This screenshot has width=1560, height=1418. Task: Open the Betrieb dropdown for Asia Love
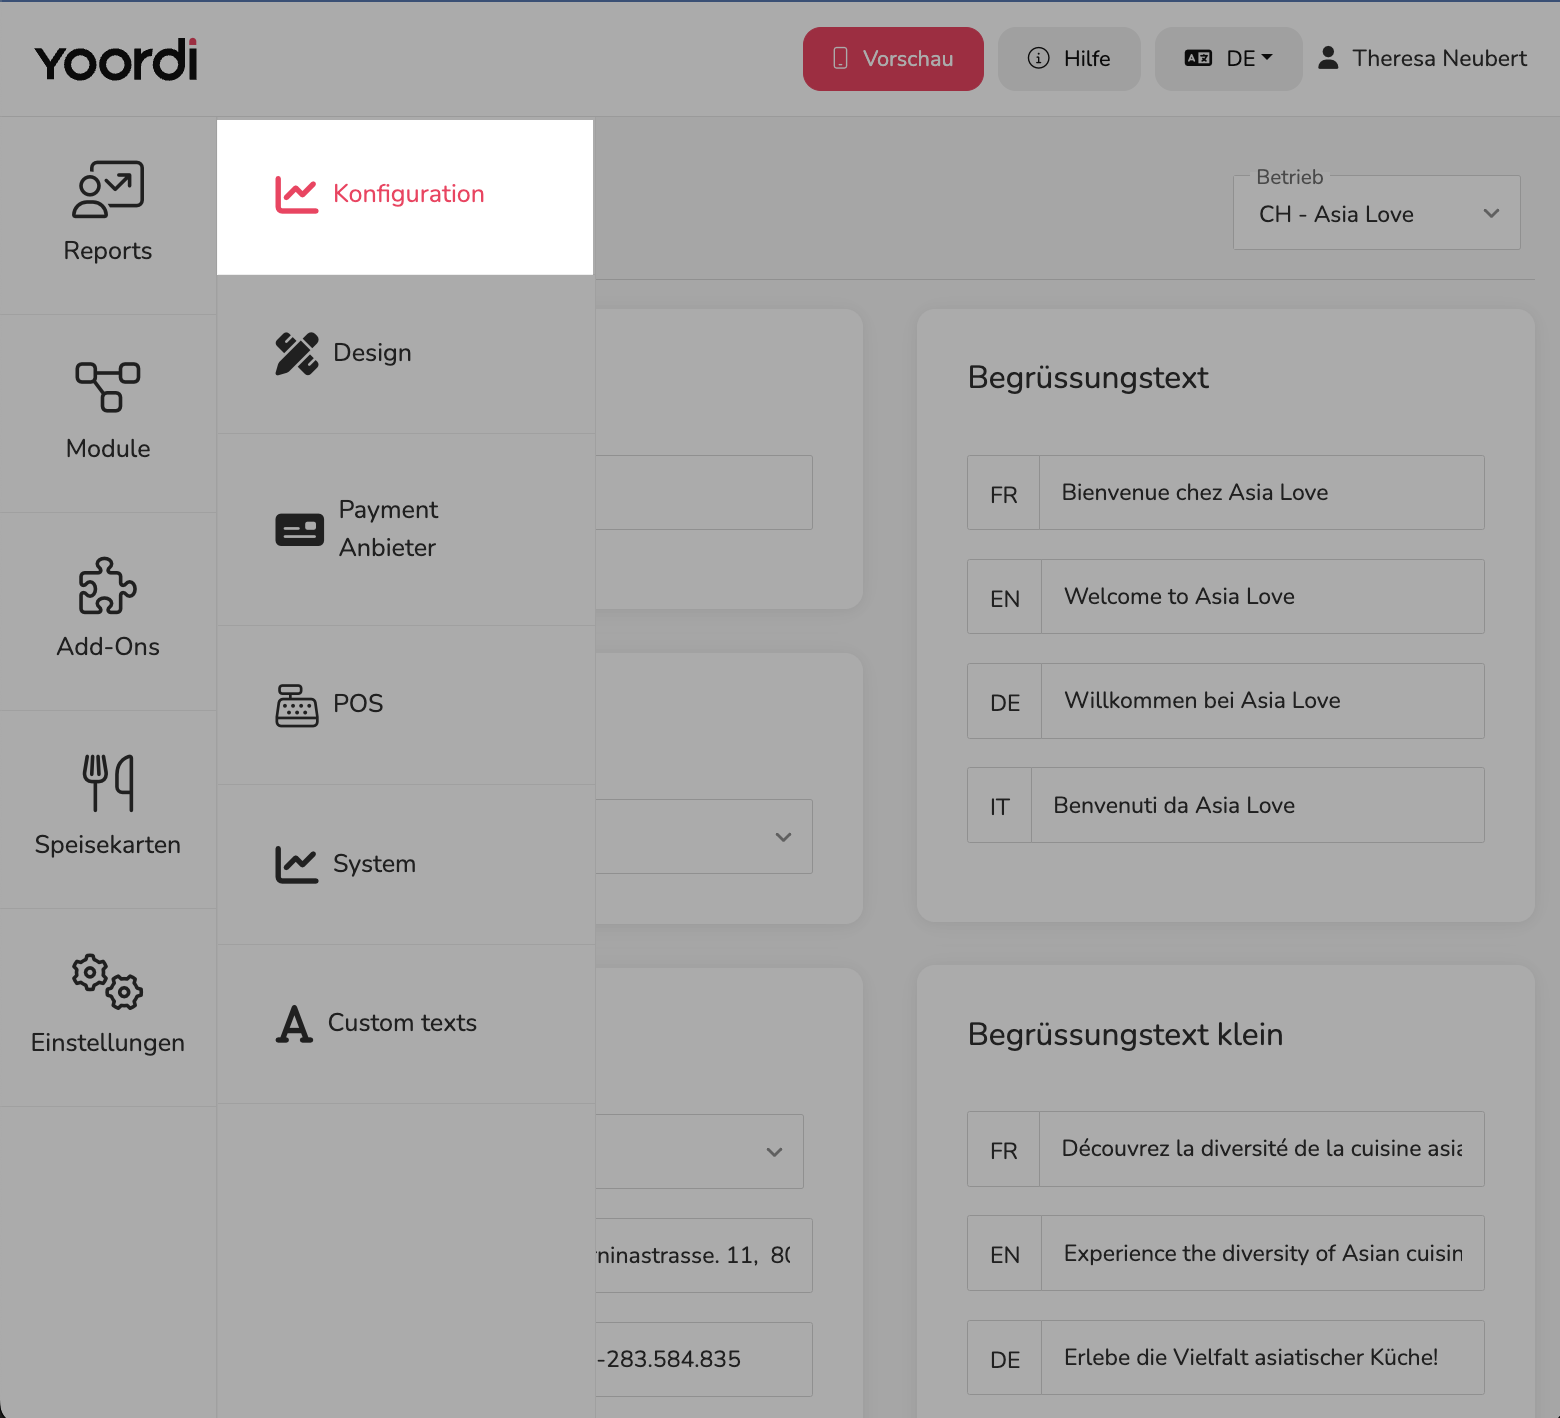[1377, 213]
